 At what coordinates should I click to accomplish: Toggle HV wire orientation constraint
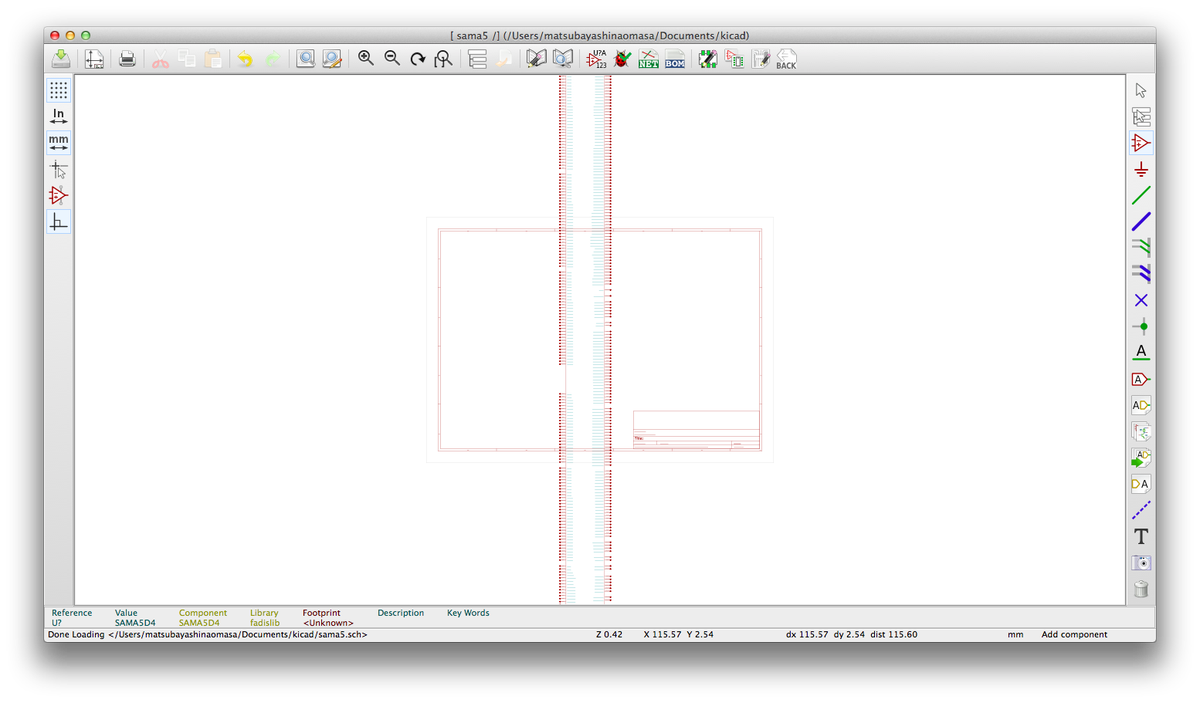(59, 221)
